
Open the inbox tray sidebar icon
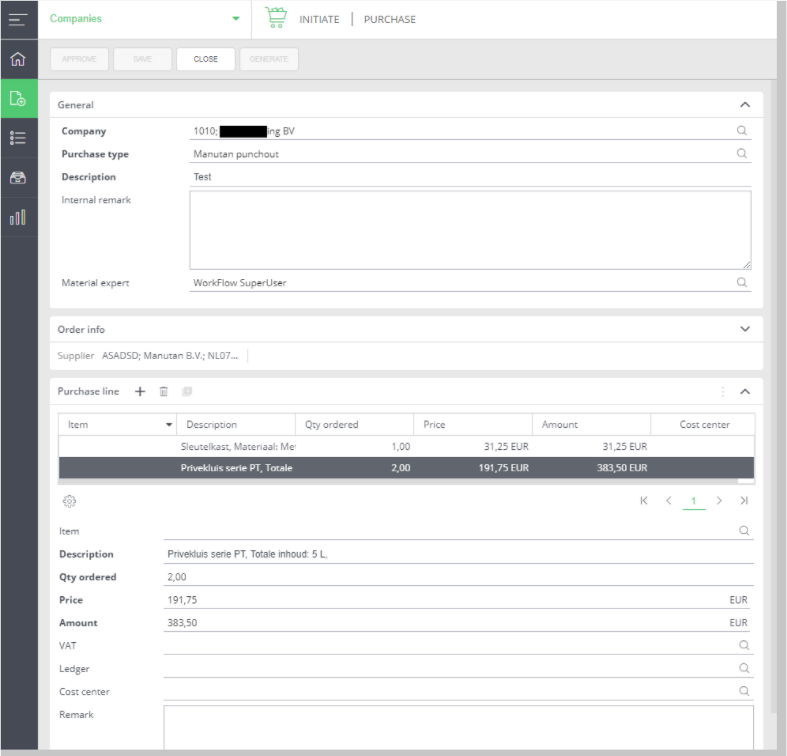point(18,177)
